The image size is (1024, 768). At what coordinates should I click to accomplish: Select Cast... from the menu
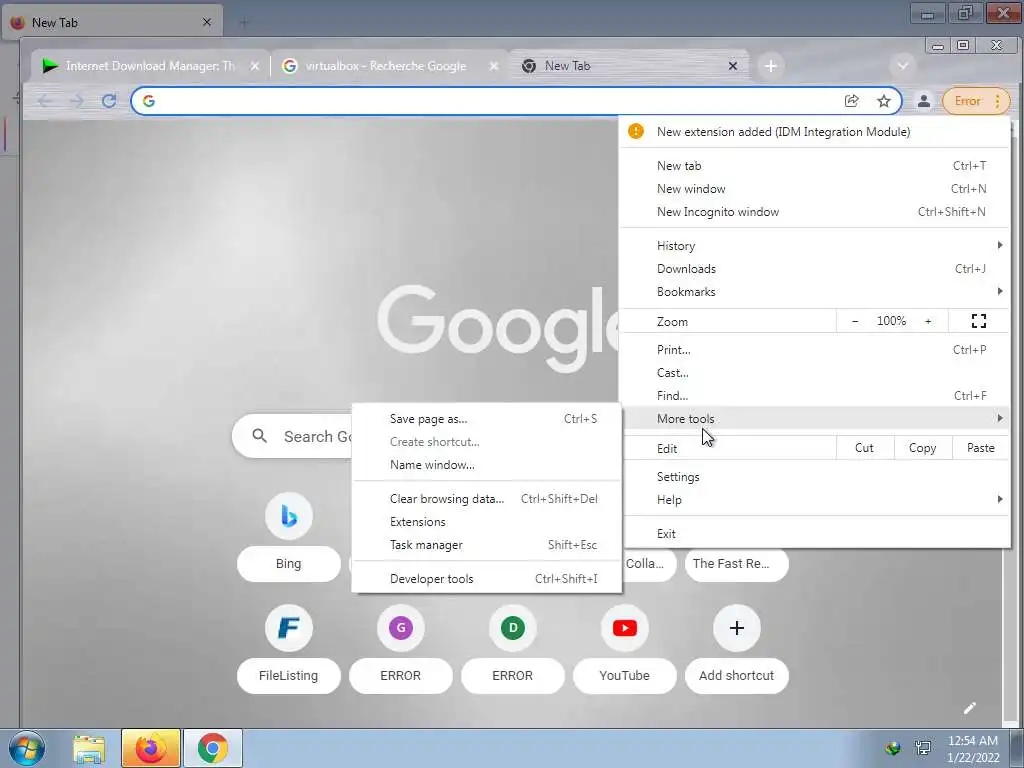(x=814, y=372)
